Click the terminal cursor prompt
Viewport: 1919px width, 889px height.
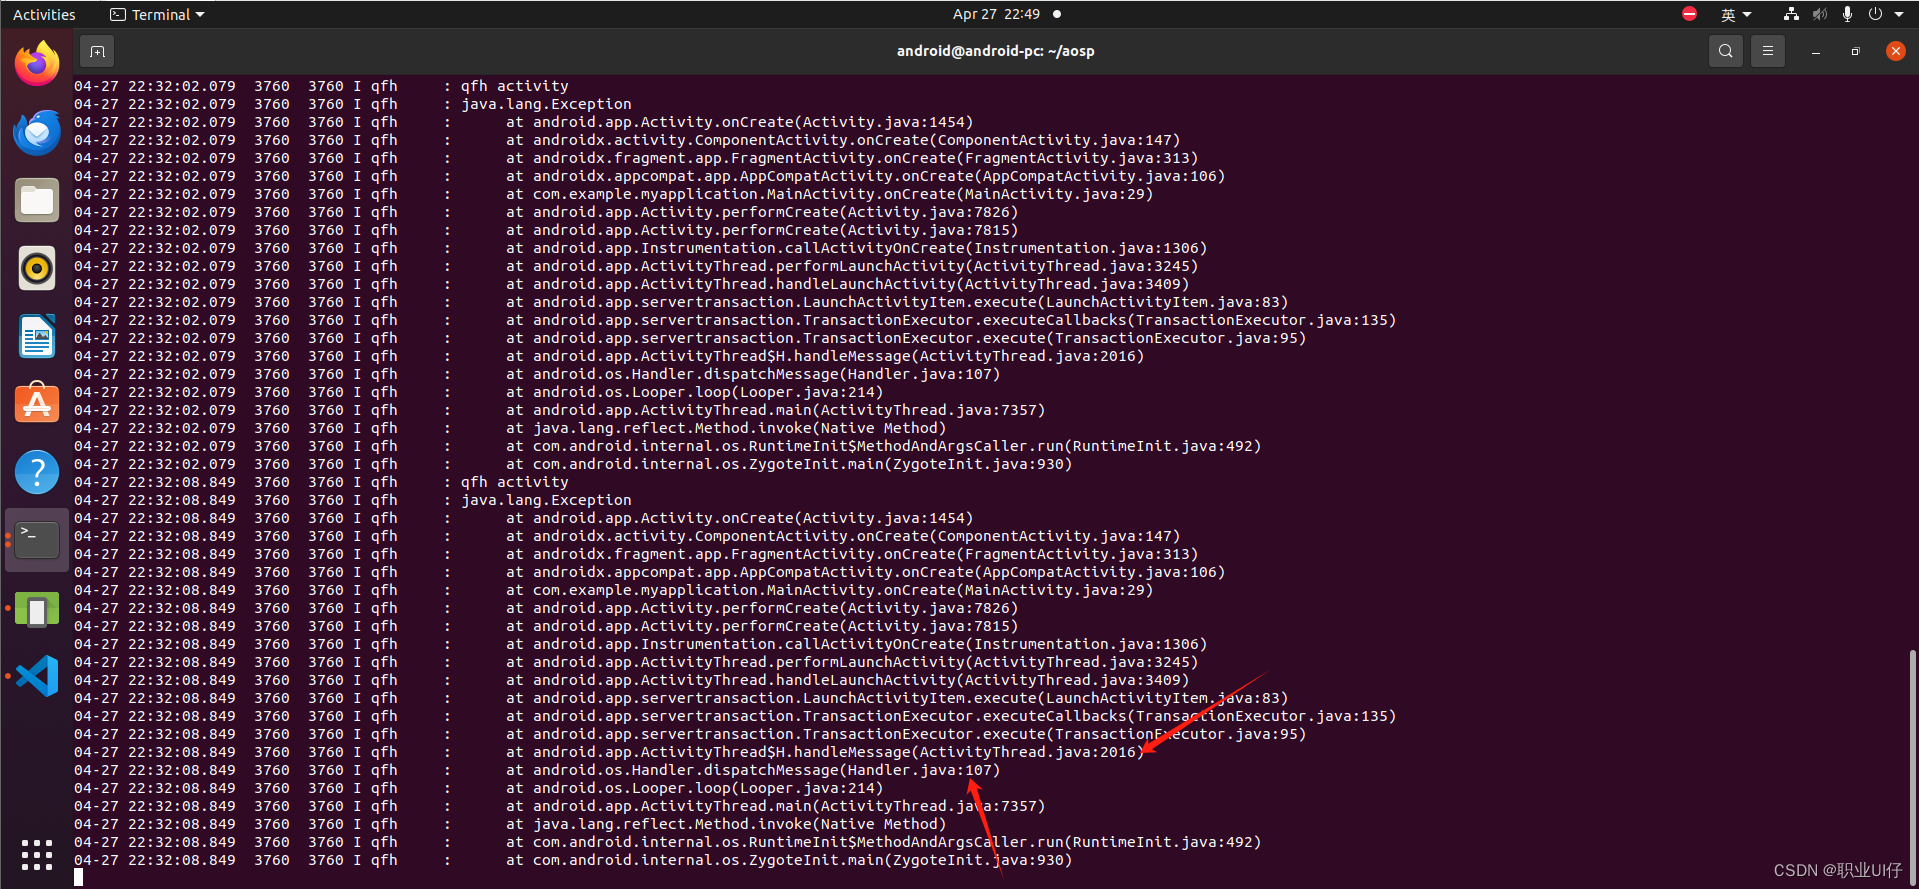78,877
